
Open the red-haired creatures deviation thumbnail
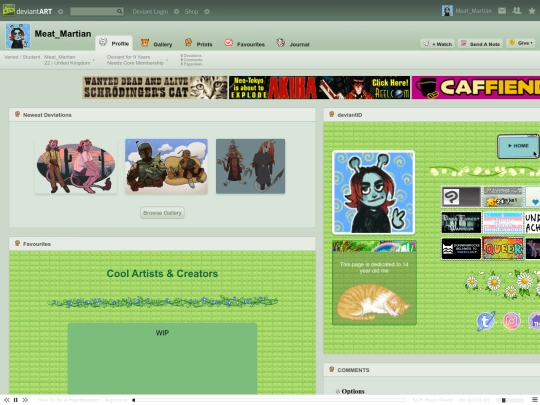tap(250, 166)
